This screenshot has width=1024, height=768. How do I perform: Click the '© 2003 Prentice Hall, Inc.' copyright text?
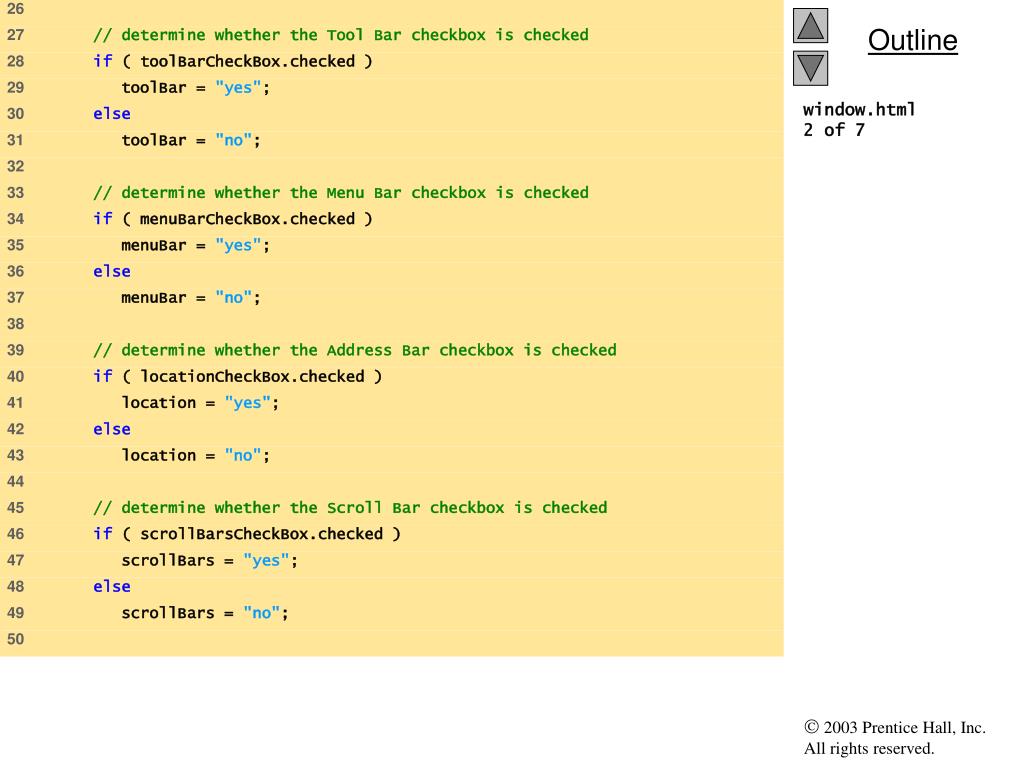[x=895, y=728]
